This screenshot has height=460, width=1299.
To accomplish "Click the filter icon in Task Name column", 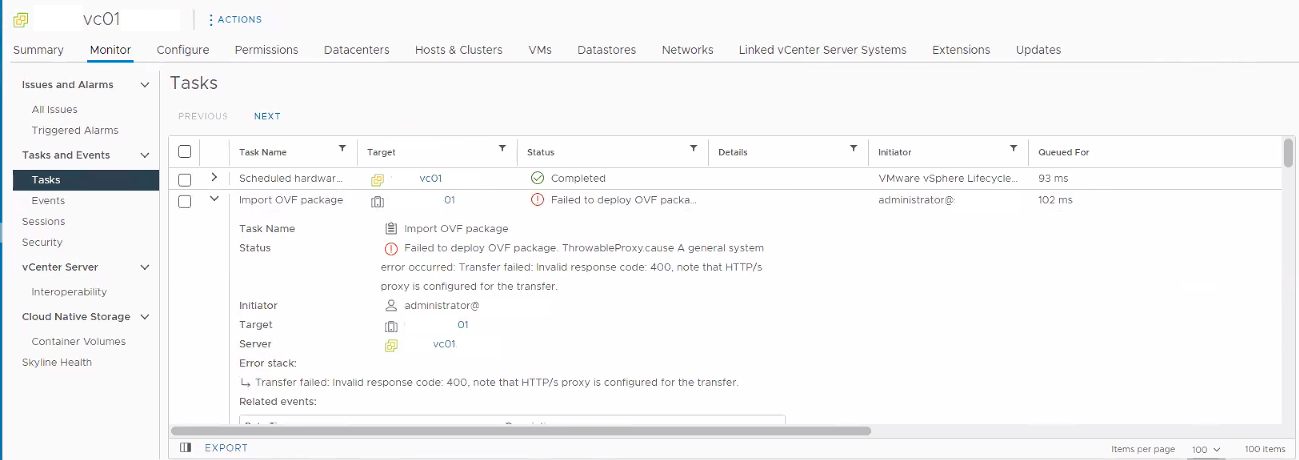I will coord(342,148).
